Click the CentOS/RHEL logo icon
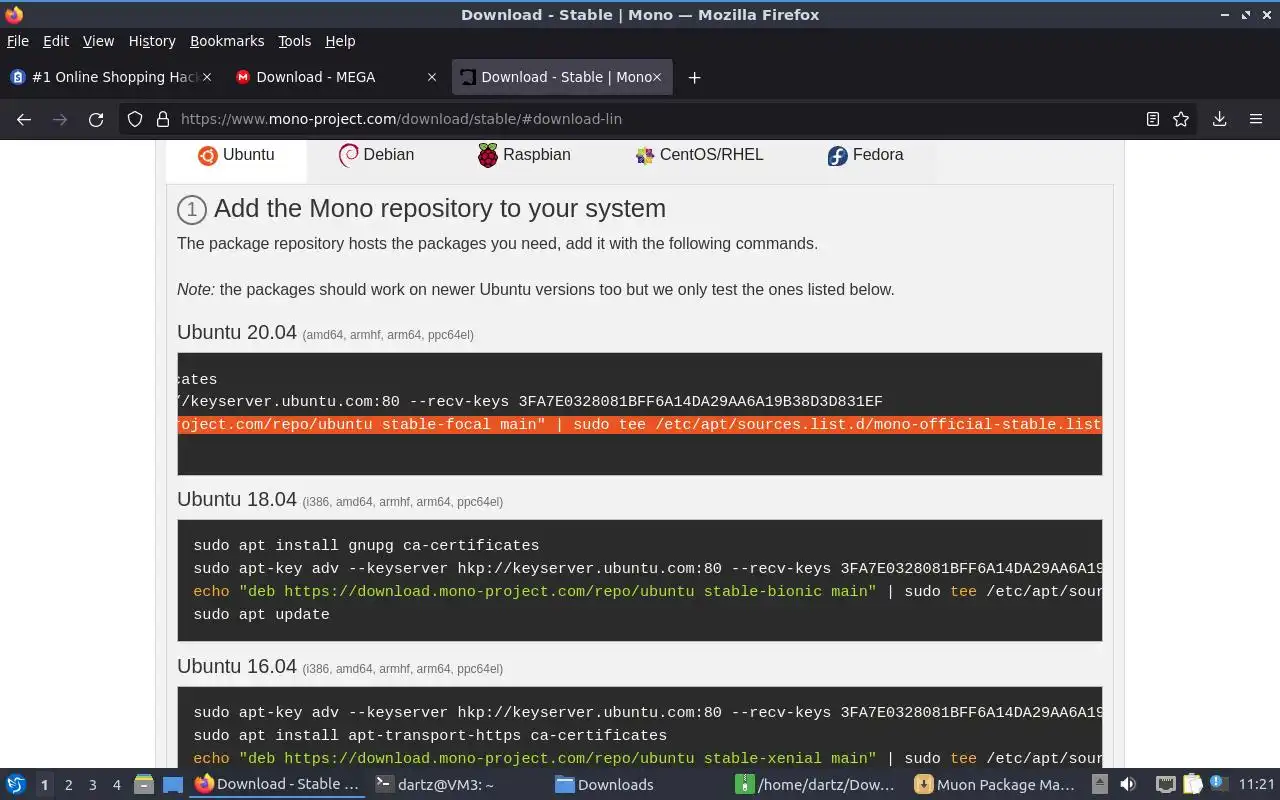 [x=645, y=155]
